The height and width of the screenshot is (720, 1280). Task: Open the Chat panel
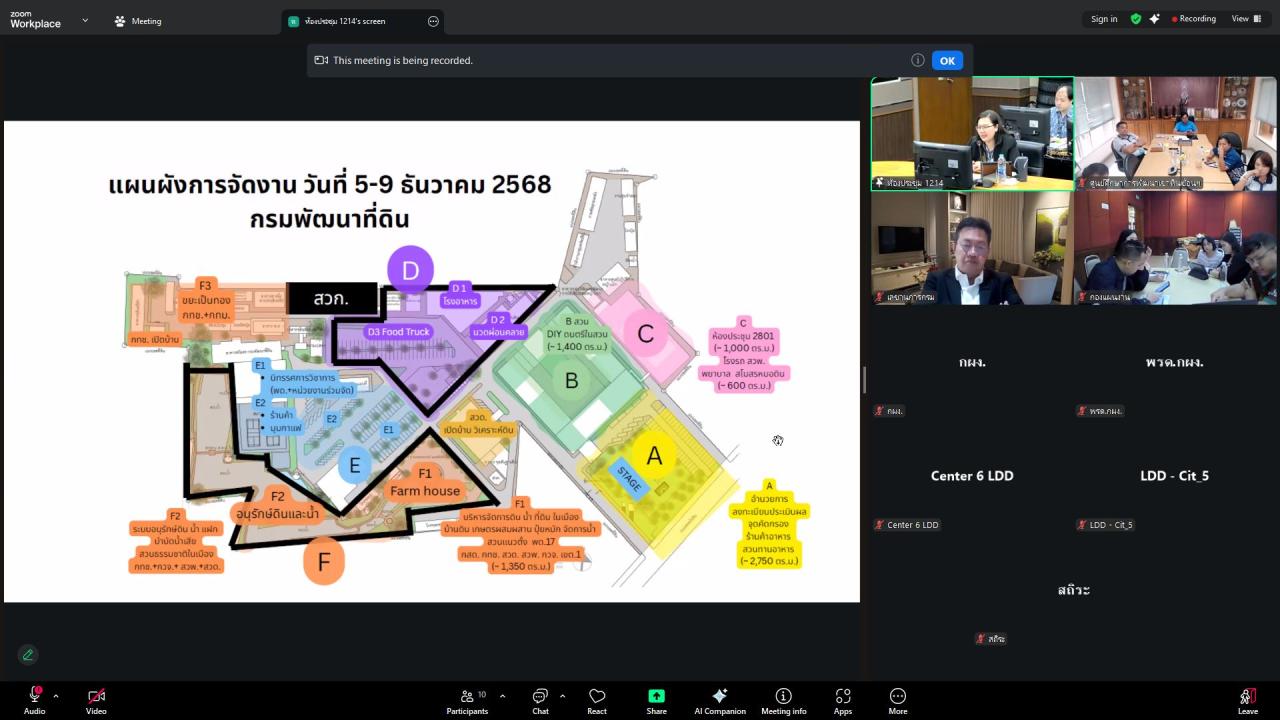(540, 700)
